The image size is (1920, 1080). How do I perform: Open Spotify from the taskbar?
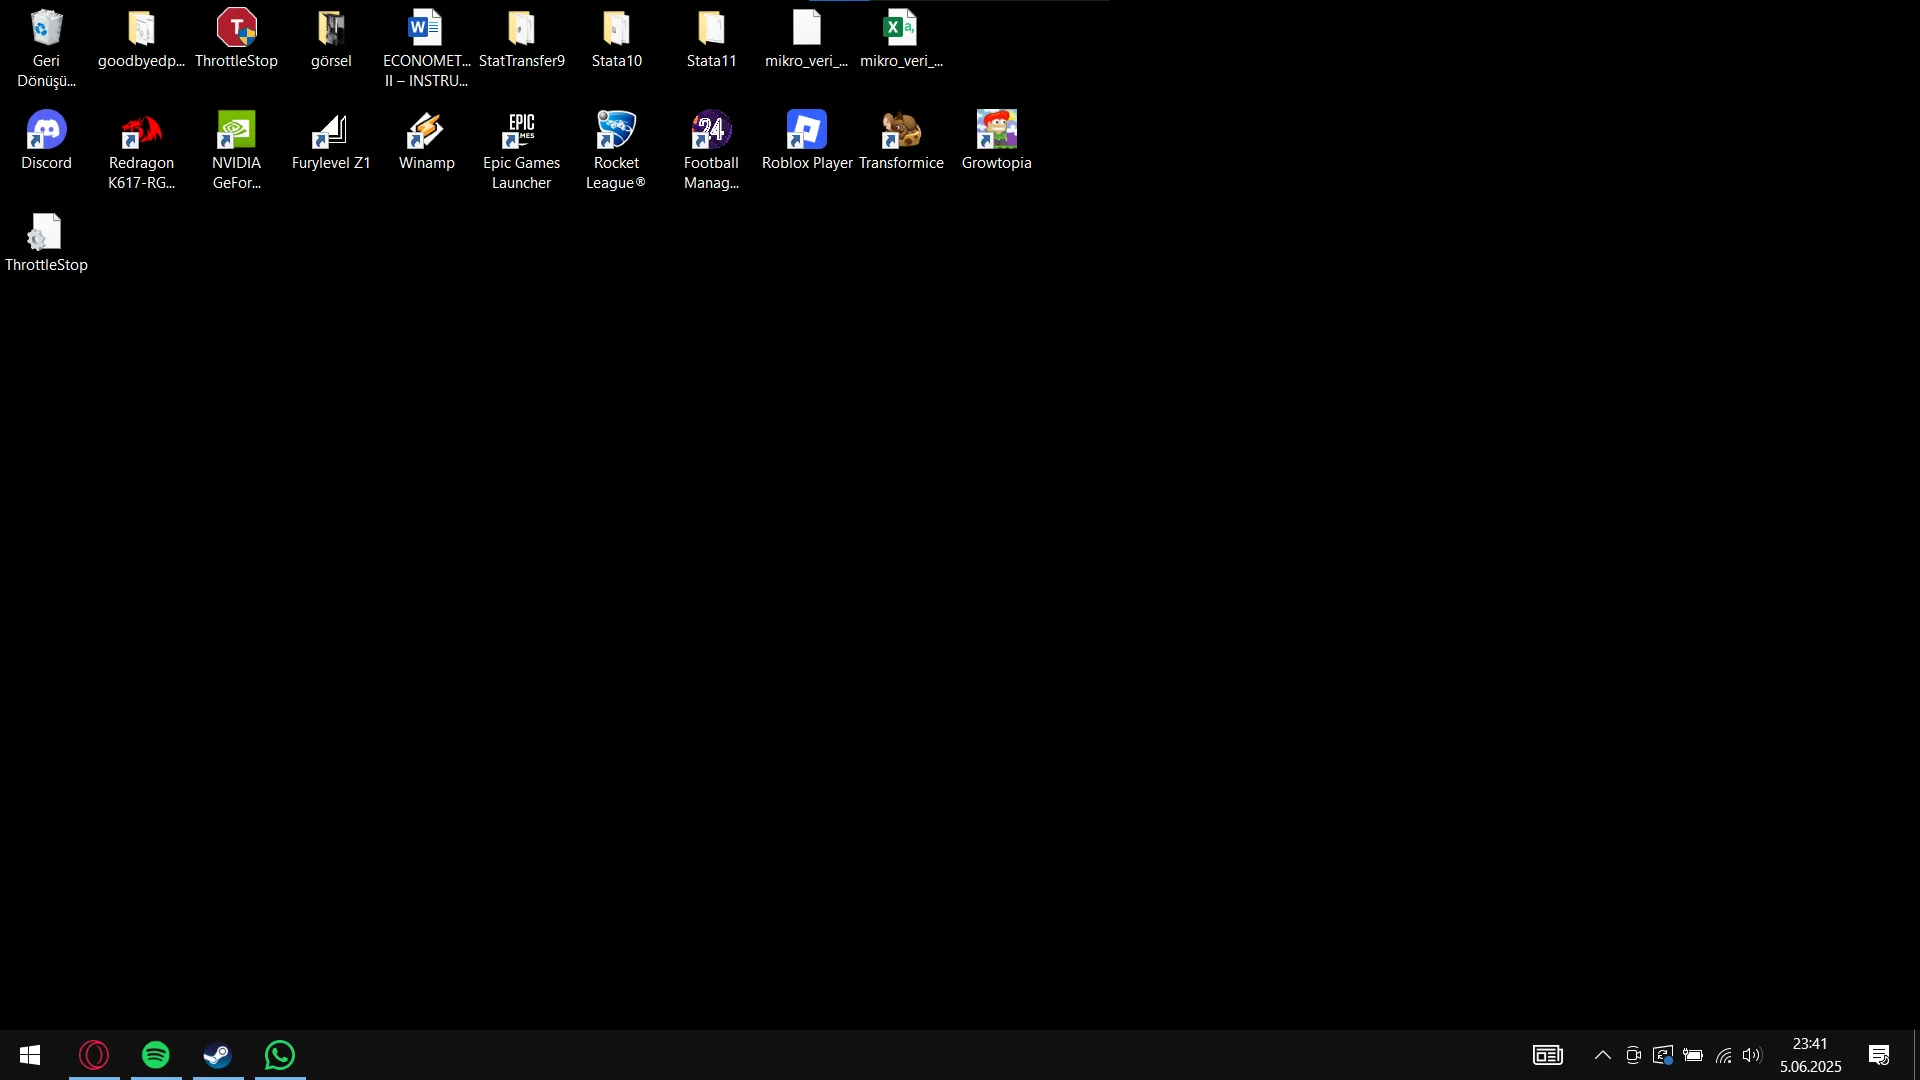click(156, 1055)
